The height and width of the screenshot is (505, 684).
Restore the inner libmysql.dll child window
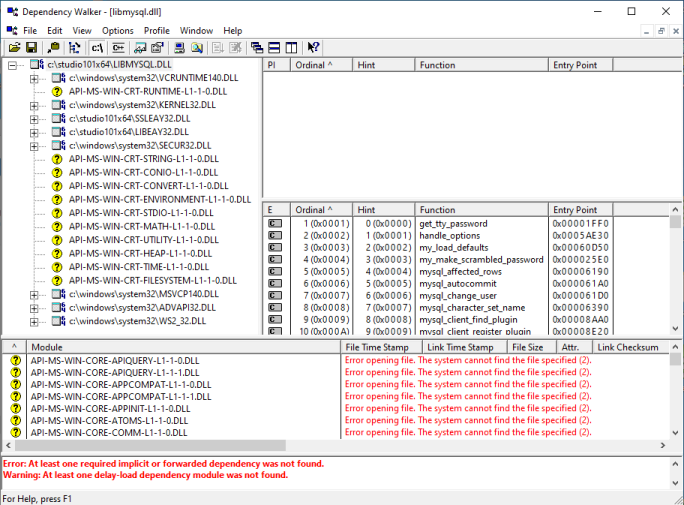(x=661, y=31)
